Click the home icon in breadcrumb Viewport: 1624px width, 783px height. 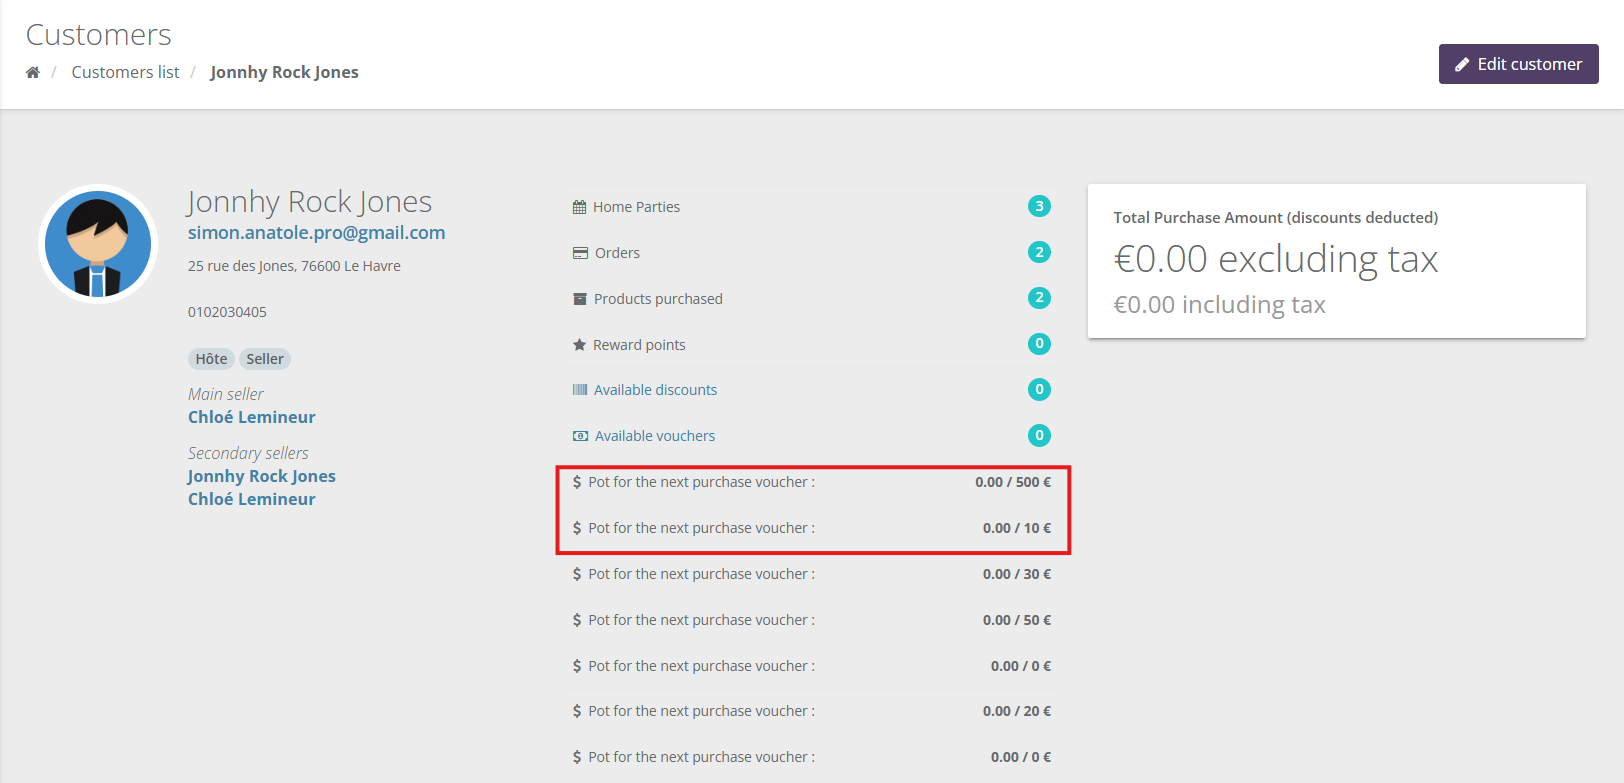point(33,72)
